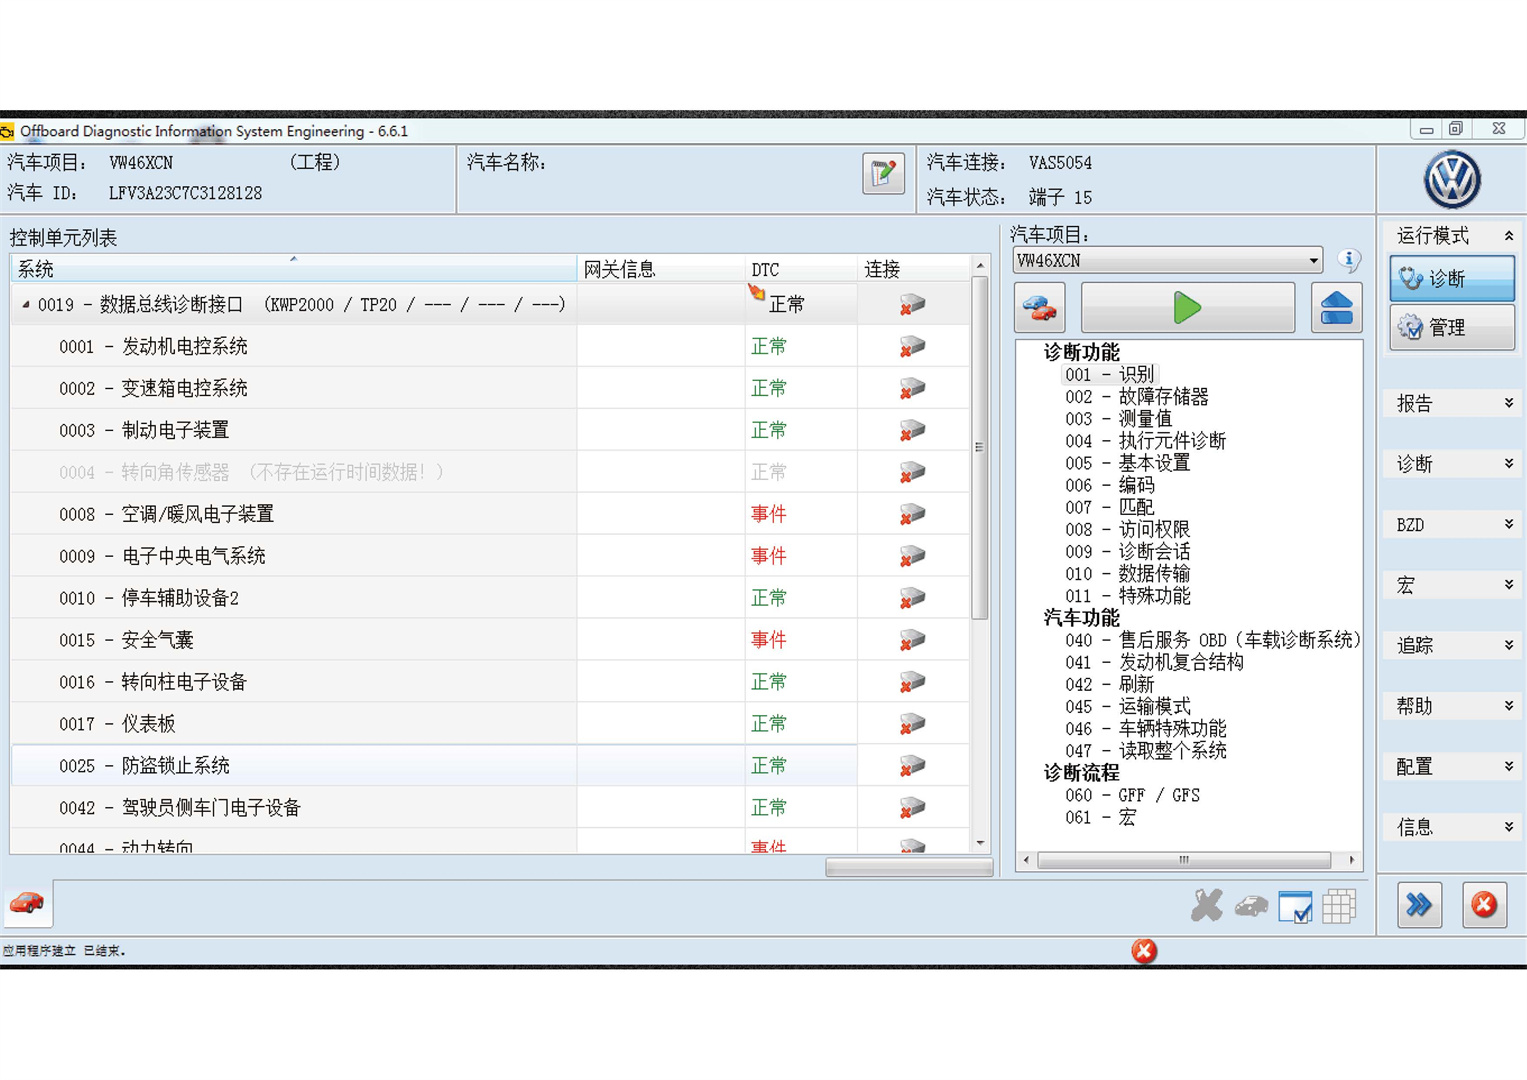Screen dimensions: 1527x1080
Task: Select 0003 - 制动电子装置 row
Action: point(490,431)
